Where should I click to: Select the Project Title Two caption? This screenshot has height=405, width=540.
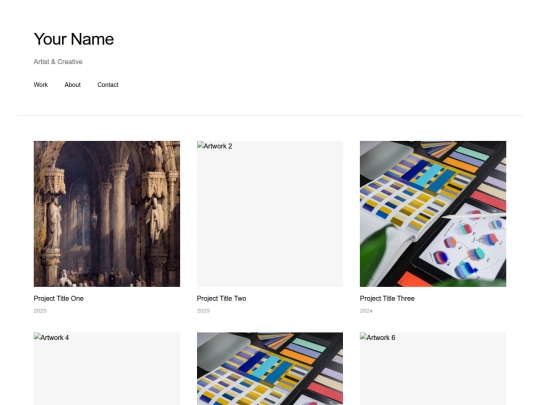[221, 299]
